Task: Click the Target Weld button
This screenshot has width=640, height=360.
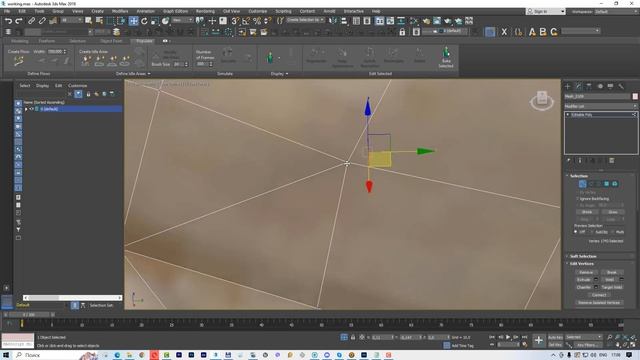Action: (611, 287)
